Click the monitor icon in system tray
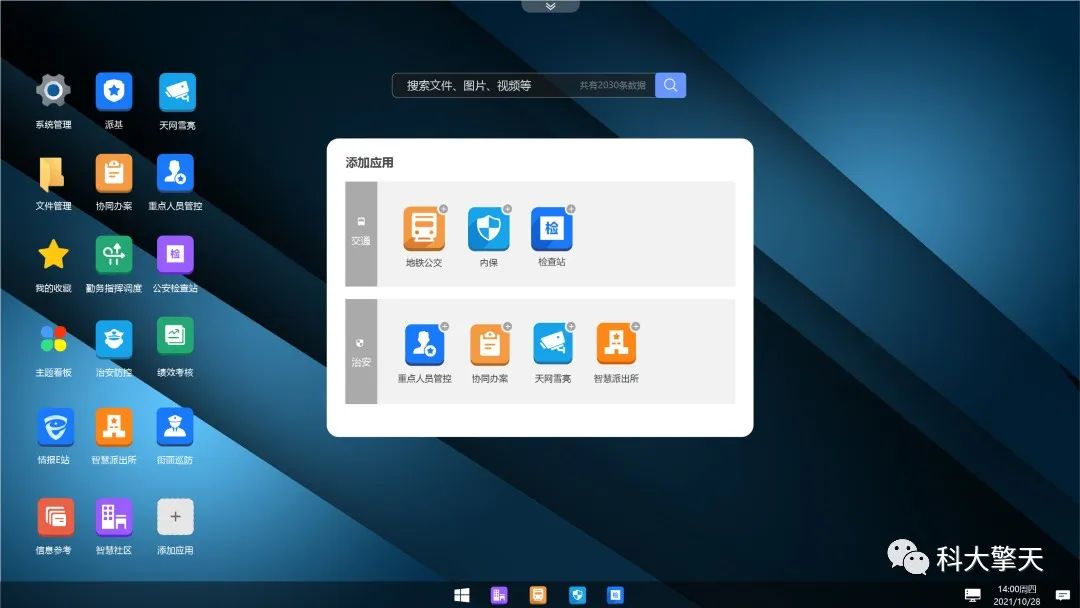This screenshot has height=608, width=1080. 973,595
